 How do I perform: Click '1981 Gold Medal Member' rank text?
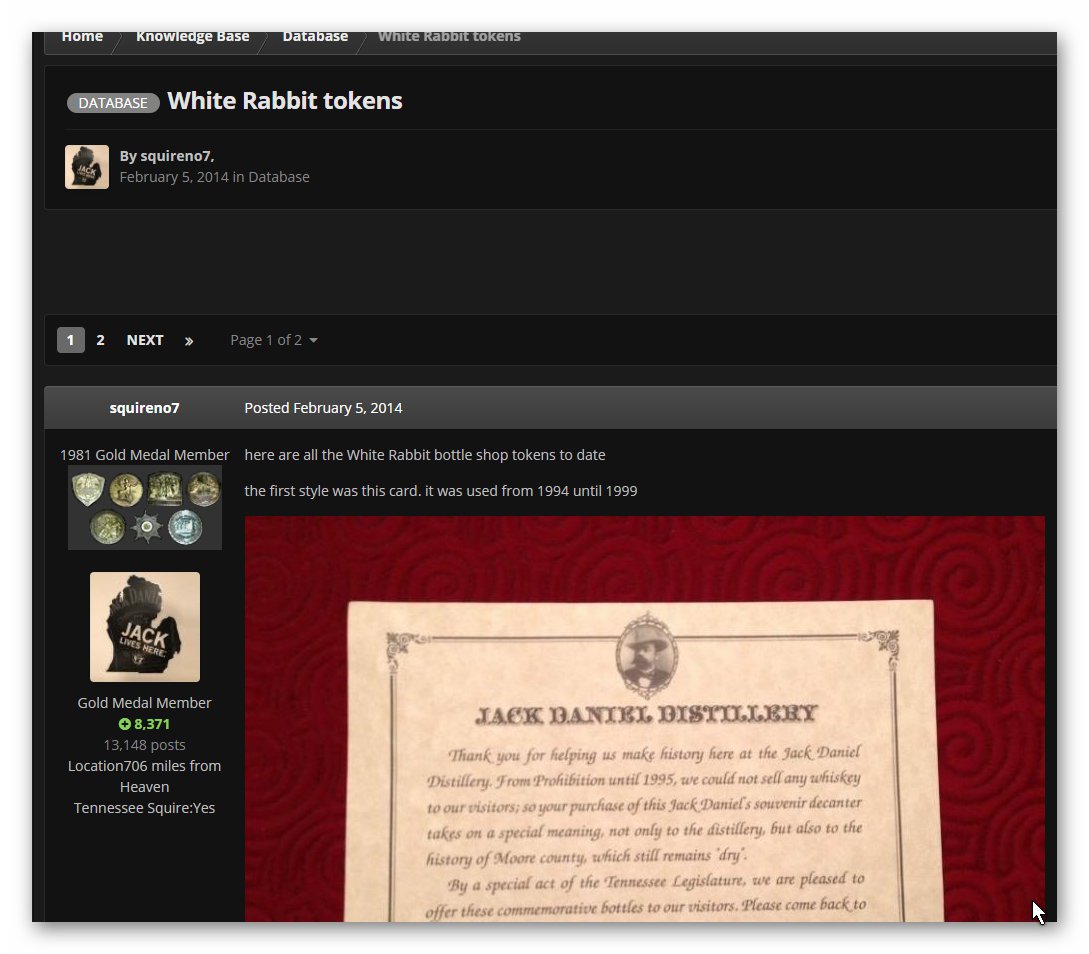pos(144,455)
